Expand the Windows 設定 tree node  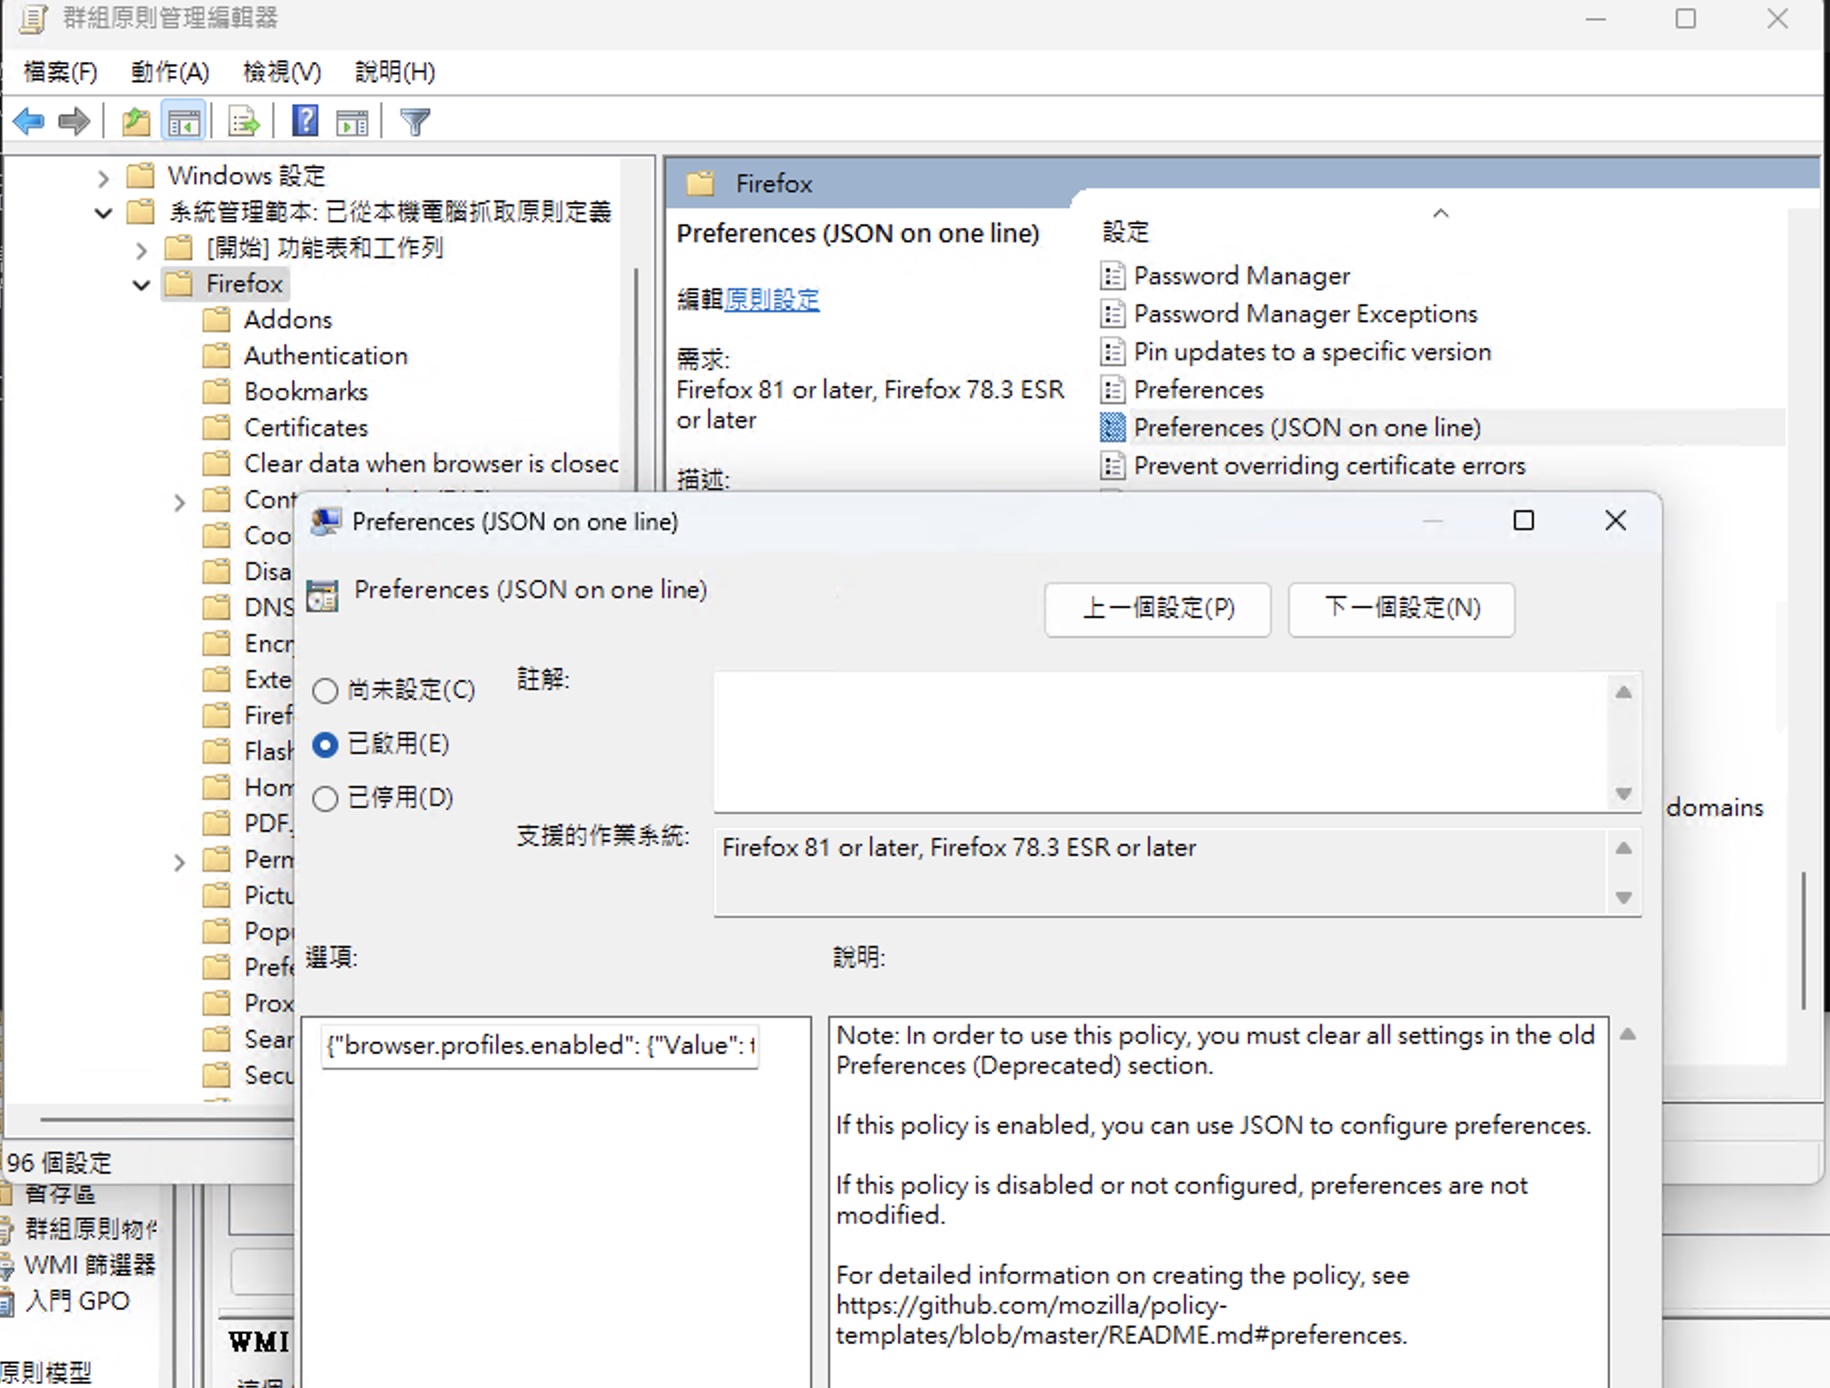pyautogui.click(x=102, y=178)
